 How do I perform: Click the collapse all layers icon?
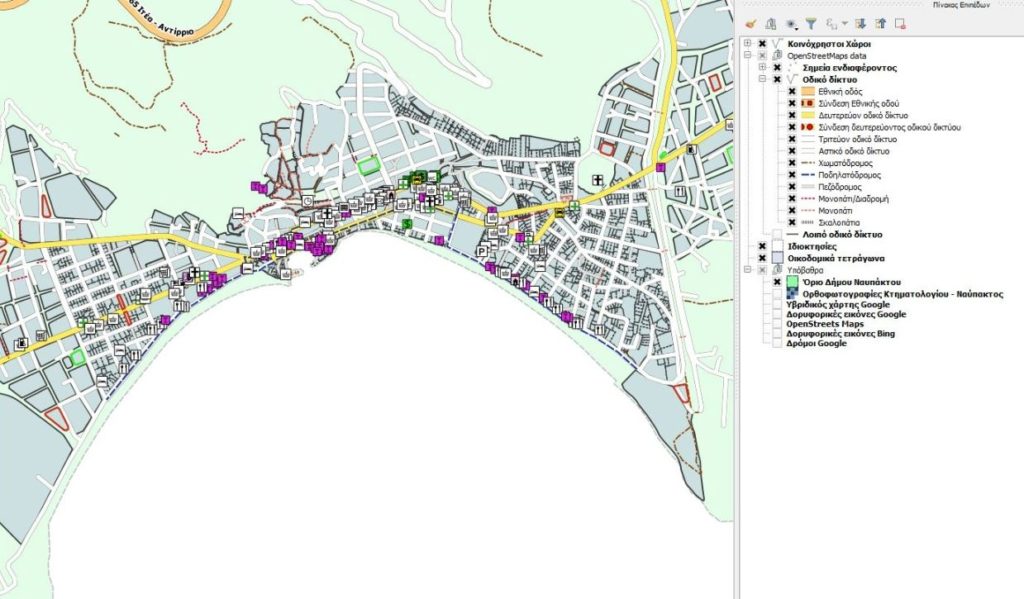[879, 23]
